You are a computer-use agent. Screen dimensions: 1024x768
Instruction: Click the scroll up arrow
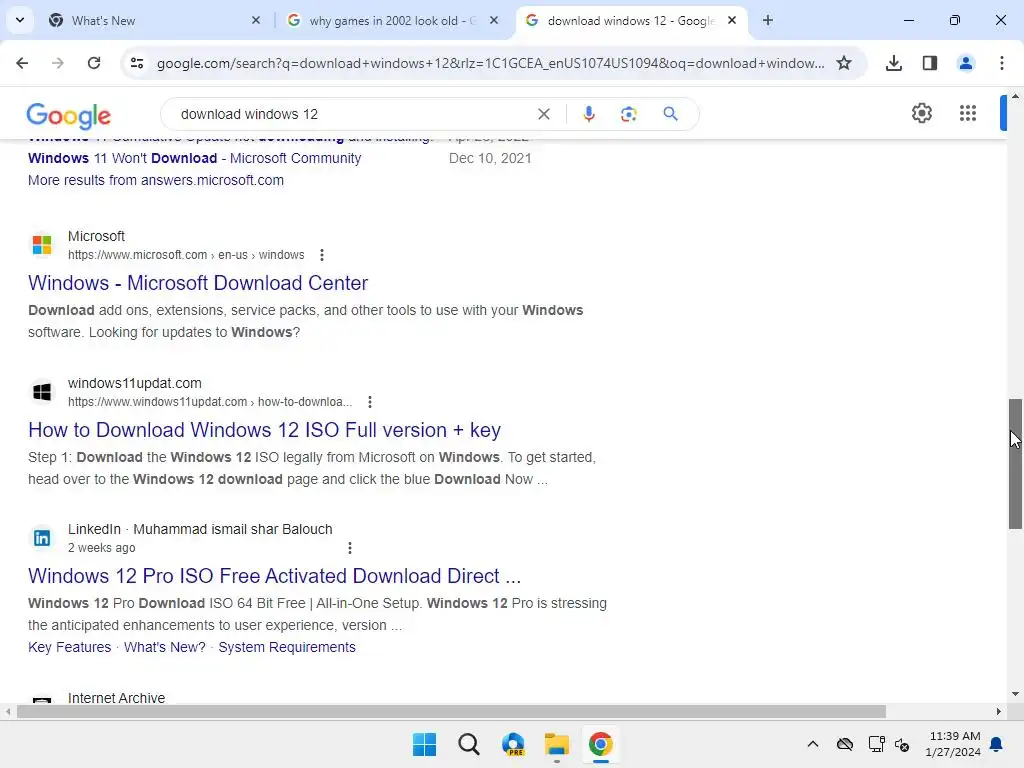coord(1015,97)
